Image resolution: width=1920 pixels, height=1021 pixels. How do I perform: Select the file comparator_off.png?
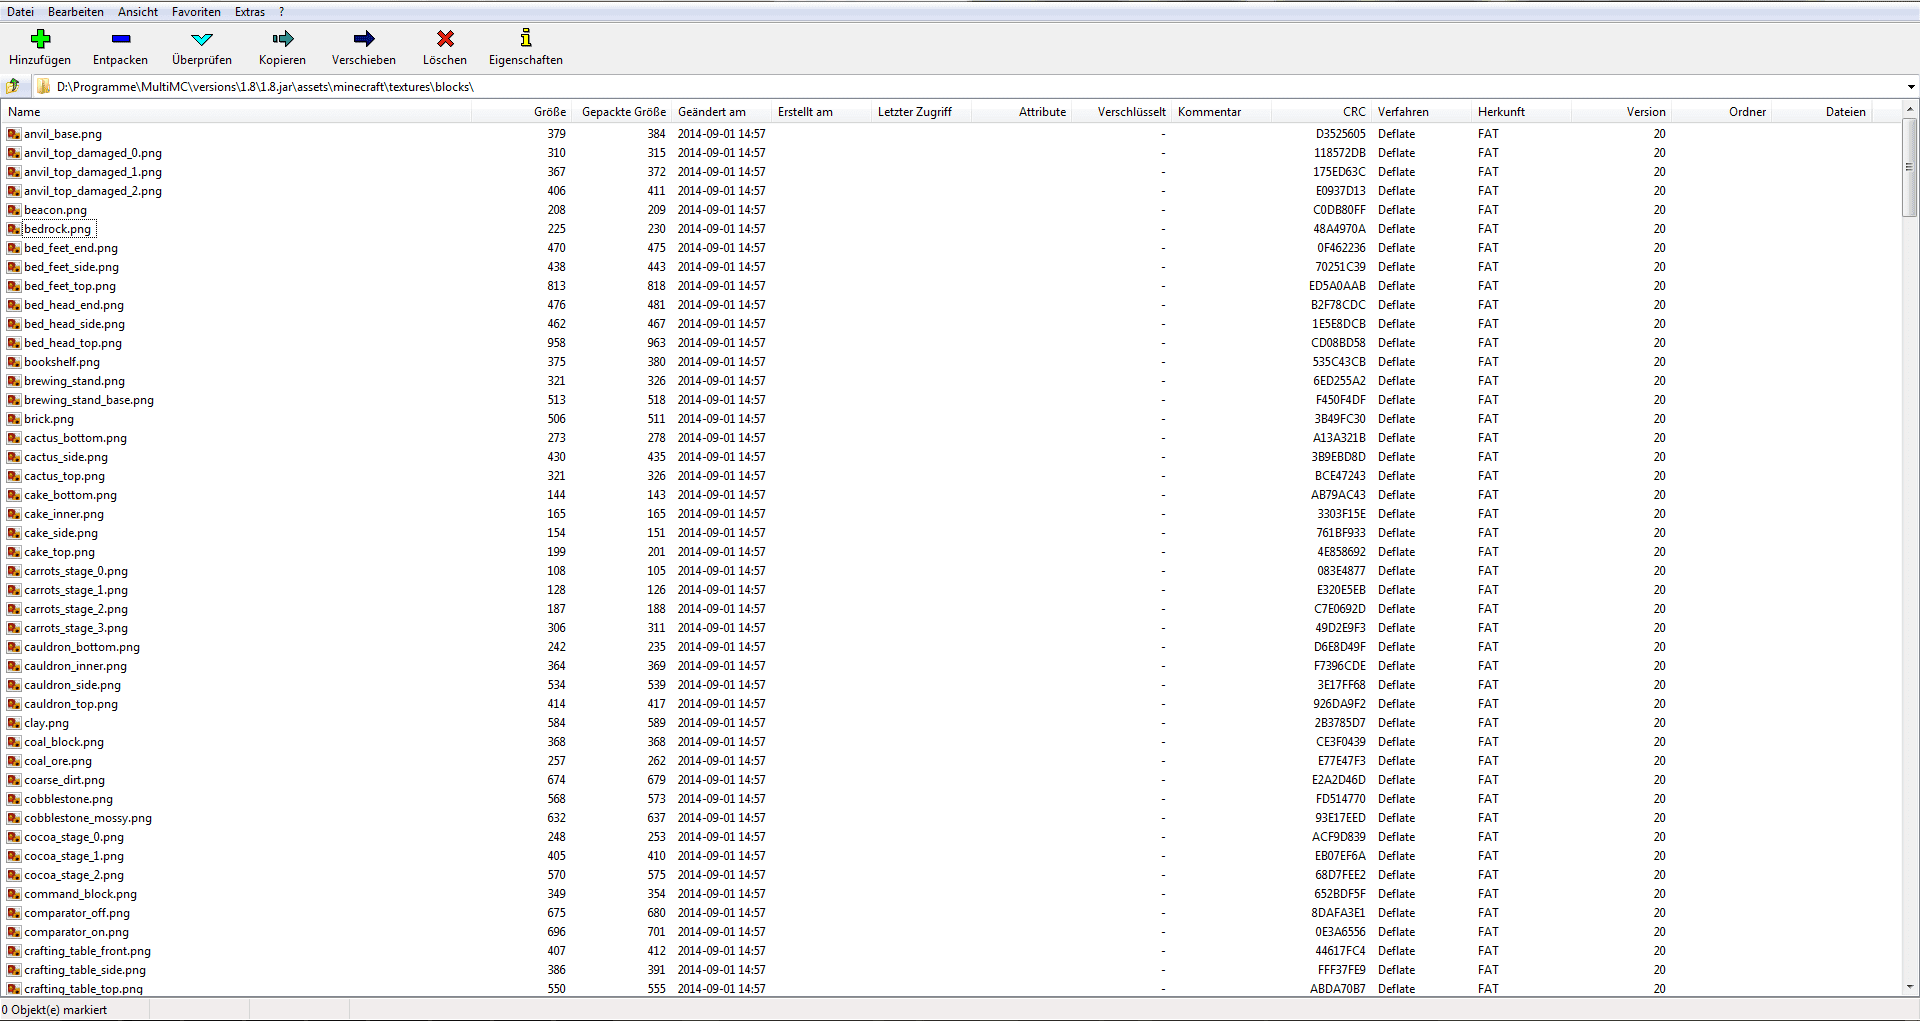pyautogui.click(x=77, y=913)
